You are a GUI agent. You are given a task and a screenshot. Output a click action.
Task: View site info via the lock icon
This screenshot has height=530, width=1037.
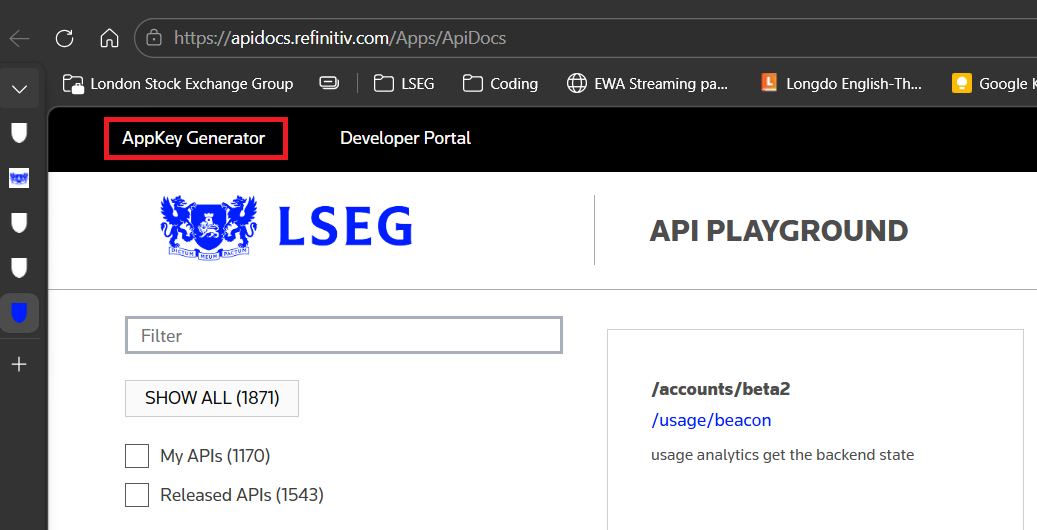click(x=153, y=38)
